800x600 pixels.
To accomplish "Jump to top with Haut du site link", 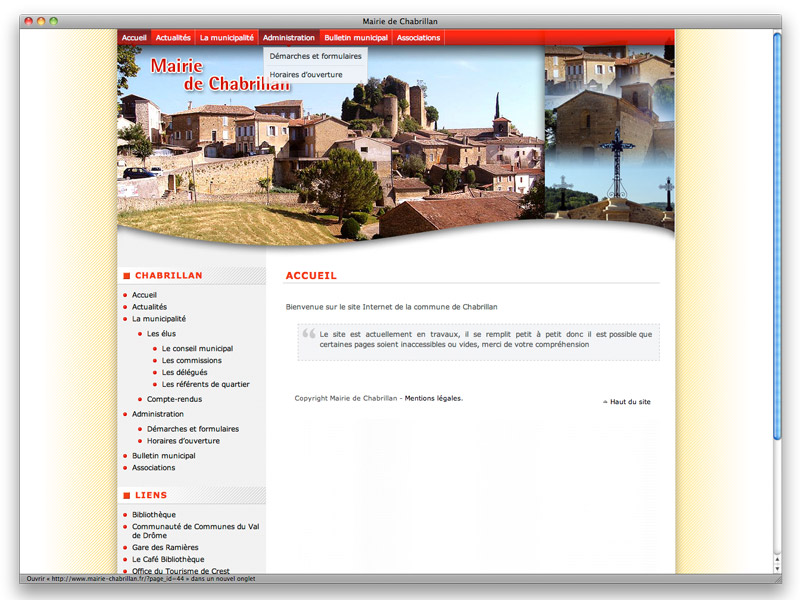I will 630,402.
